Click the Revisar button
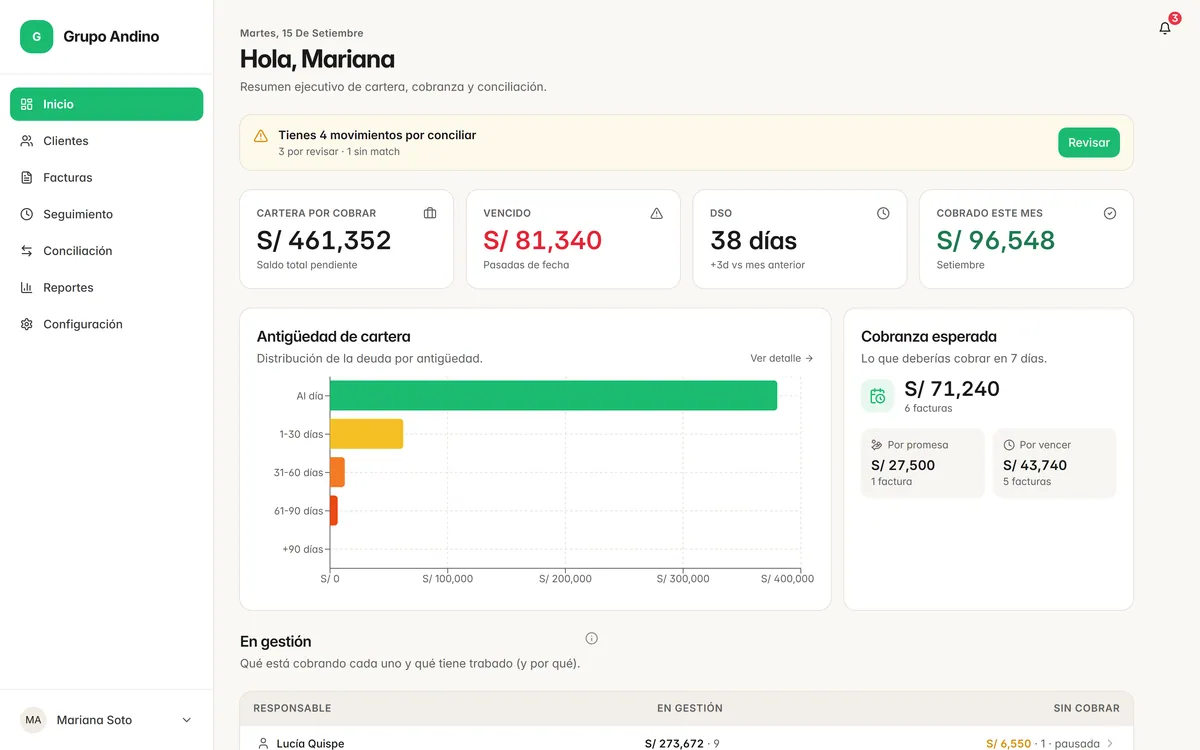Viewport: 1200px width, 750px height. click(1089, 142)
